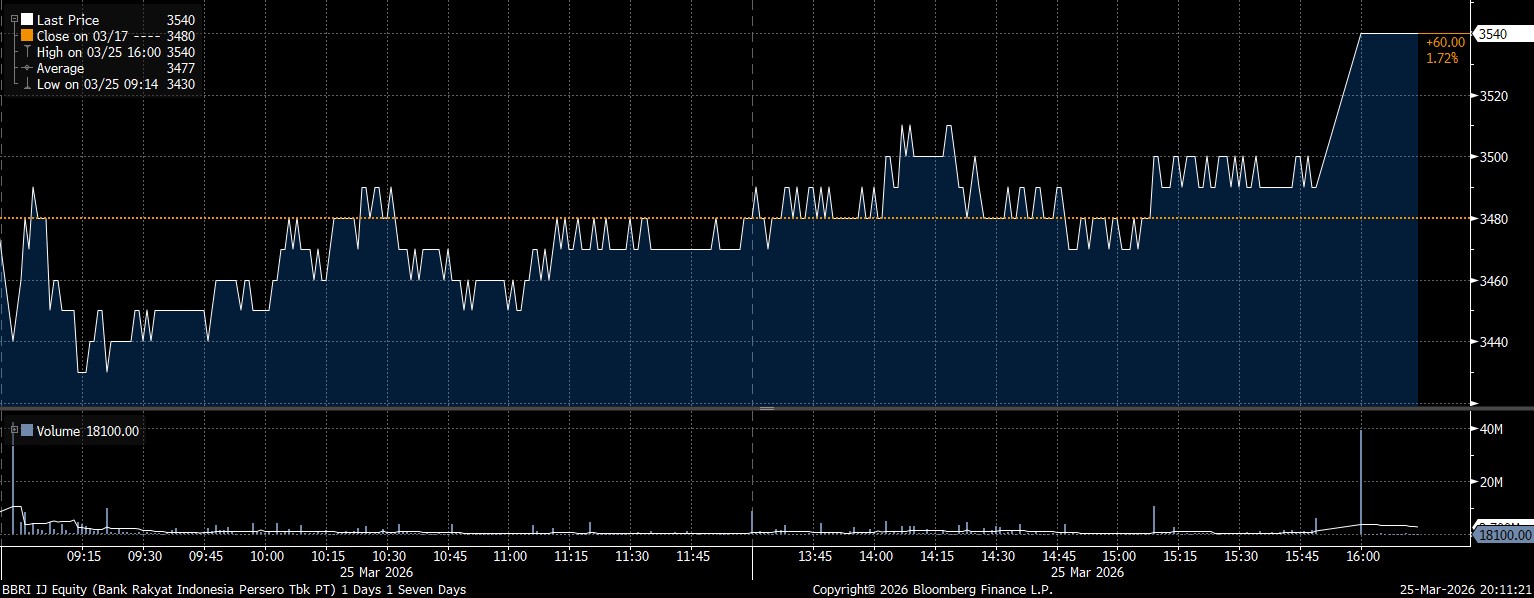Click the 09:15 time axis label
1534x598 pixels.
pyautogui.click(x=83, y=556)
